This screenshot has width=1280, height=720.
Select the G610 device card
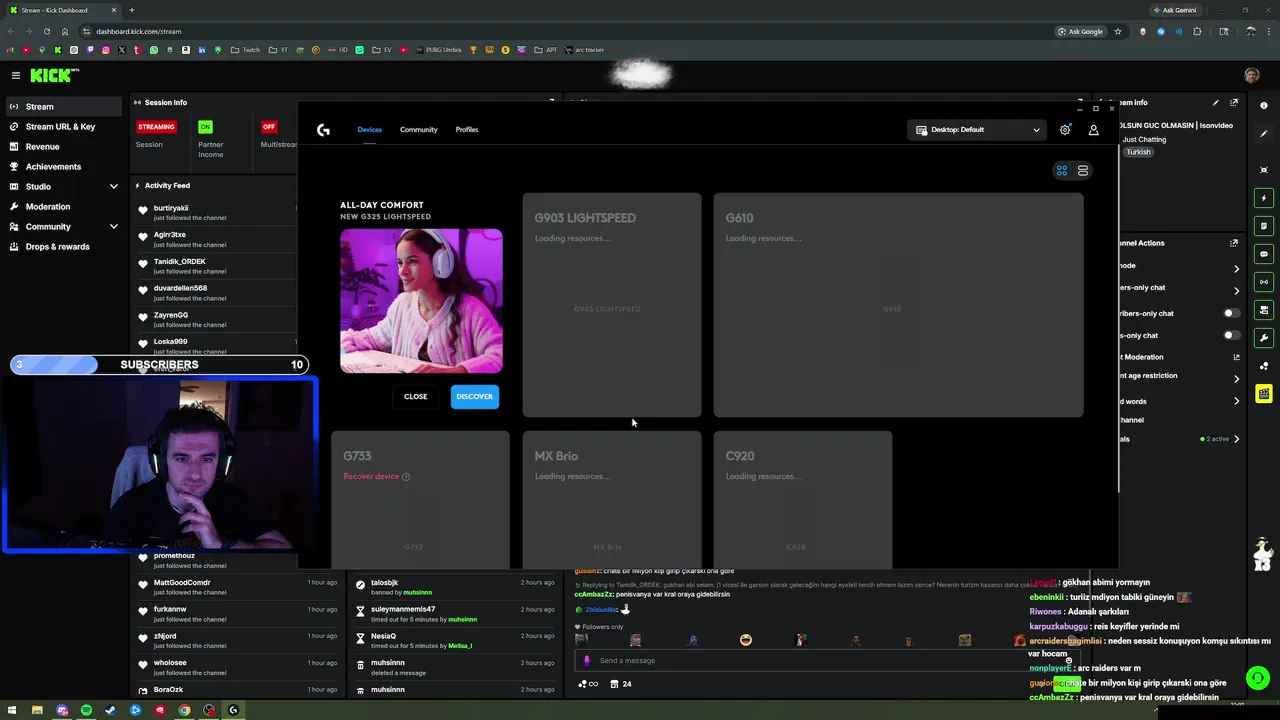pyautogui.click(x=898, y=305)
